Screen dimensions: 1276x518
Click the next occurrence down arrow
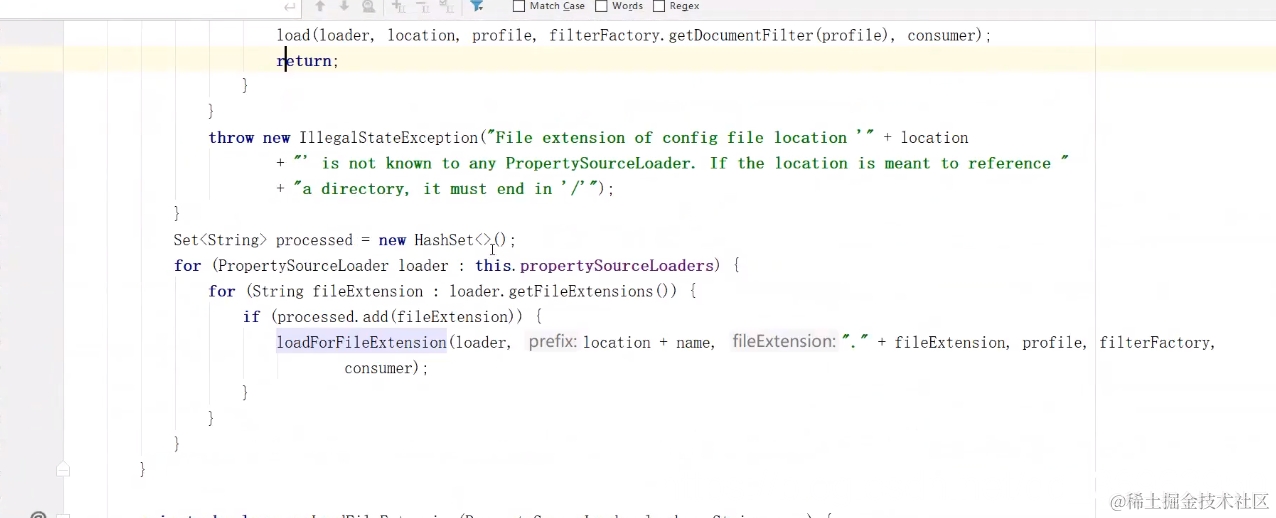344,6
